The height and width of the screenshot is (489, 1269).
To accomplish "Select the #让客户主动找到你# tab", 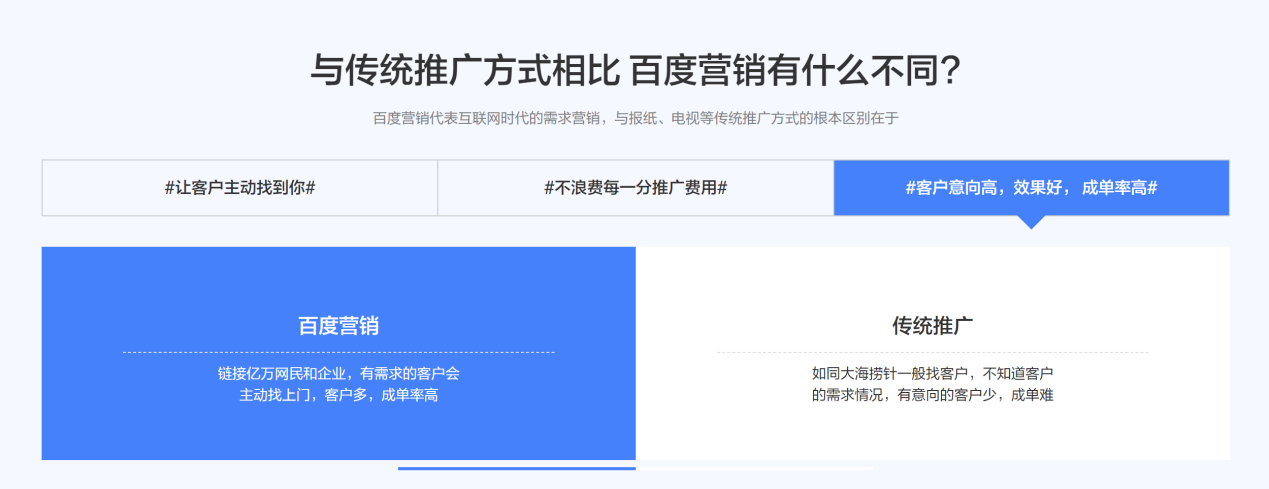I will pos(240,188).
